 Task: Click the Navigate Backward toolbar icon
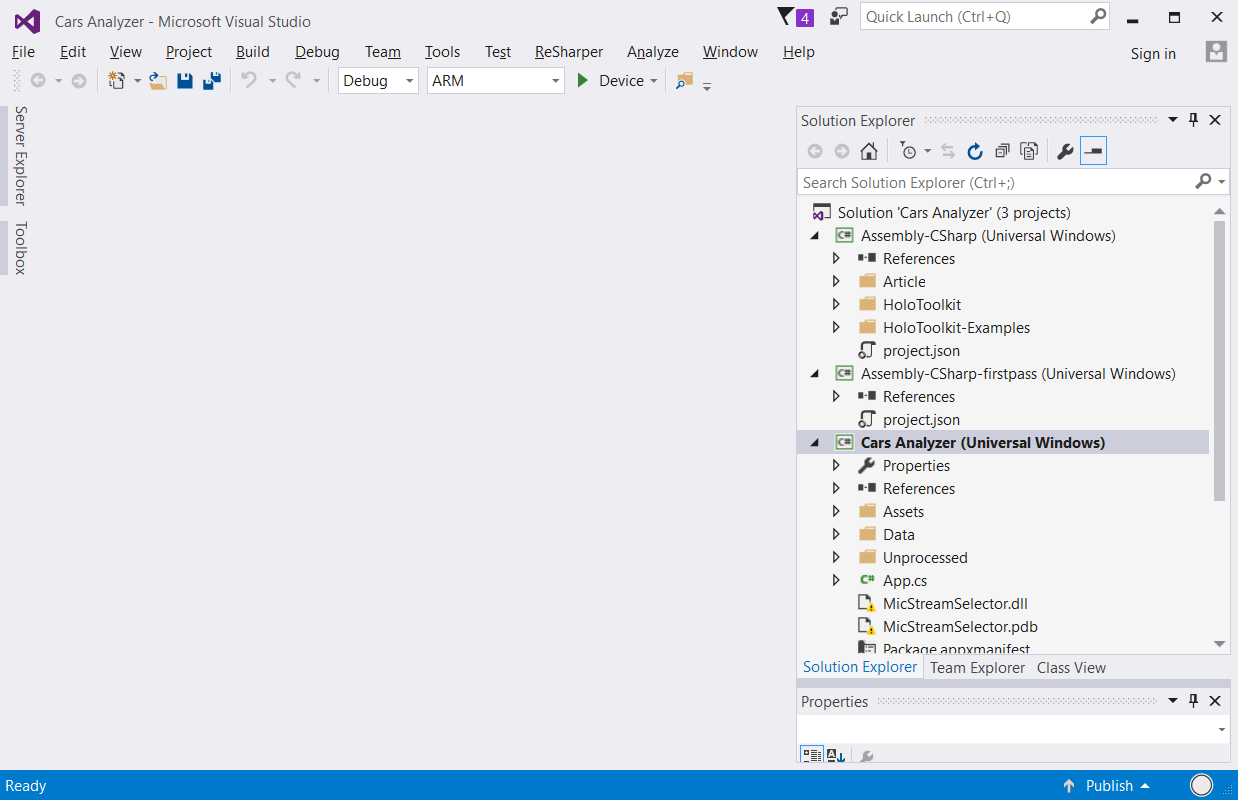click(x=38, y=81)
